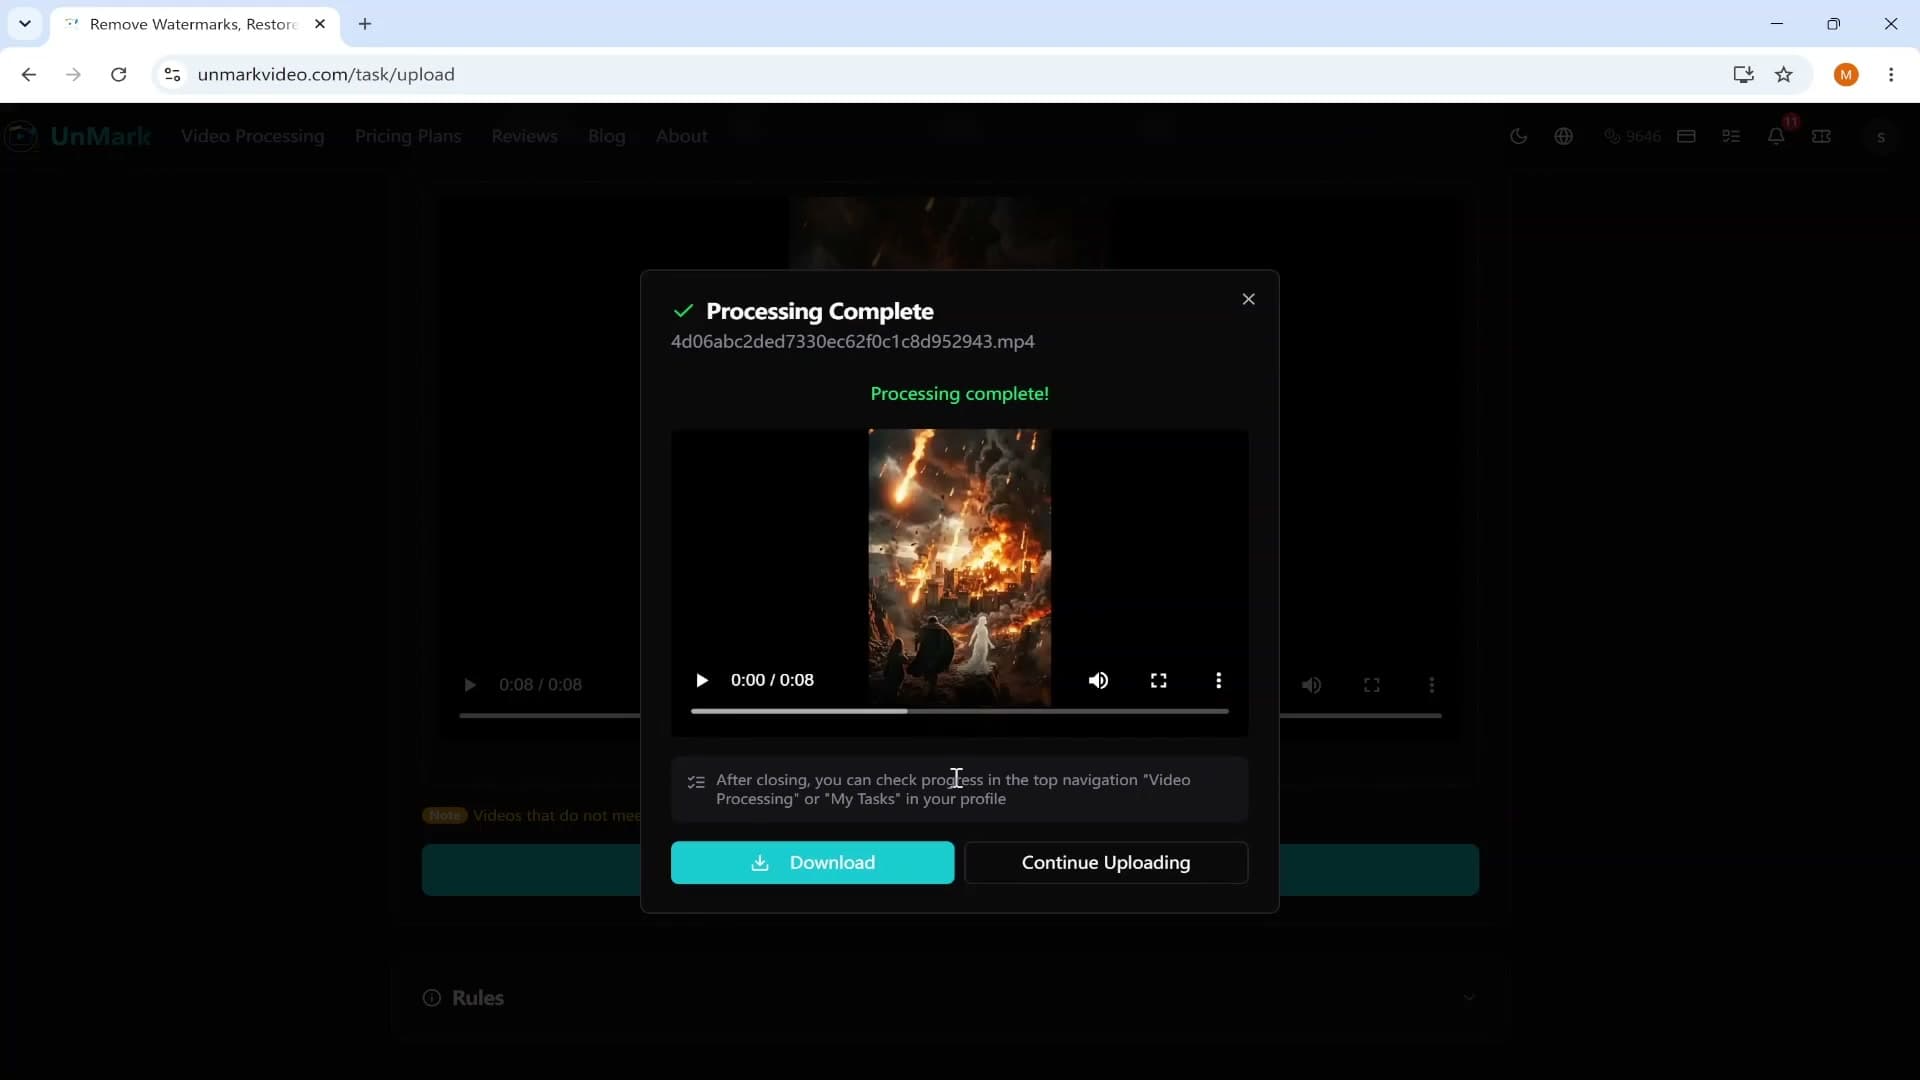Image resolution: width=1920 pixels, height=1080 pixels.
Task: Open the My Tasks list icon
Action: 1731,136
